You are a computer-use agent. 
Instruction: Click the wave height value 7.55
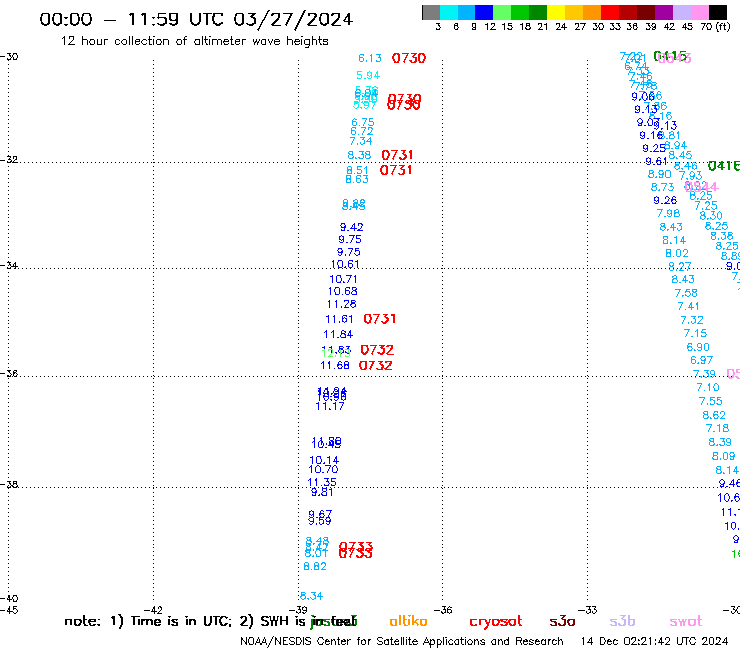tap(710, 401)
